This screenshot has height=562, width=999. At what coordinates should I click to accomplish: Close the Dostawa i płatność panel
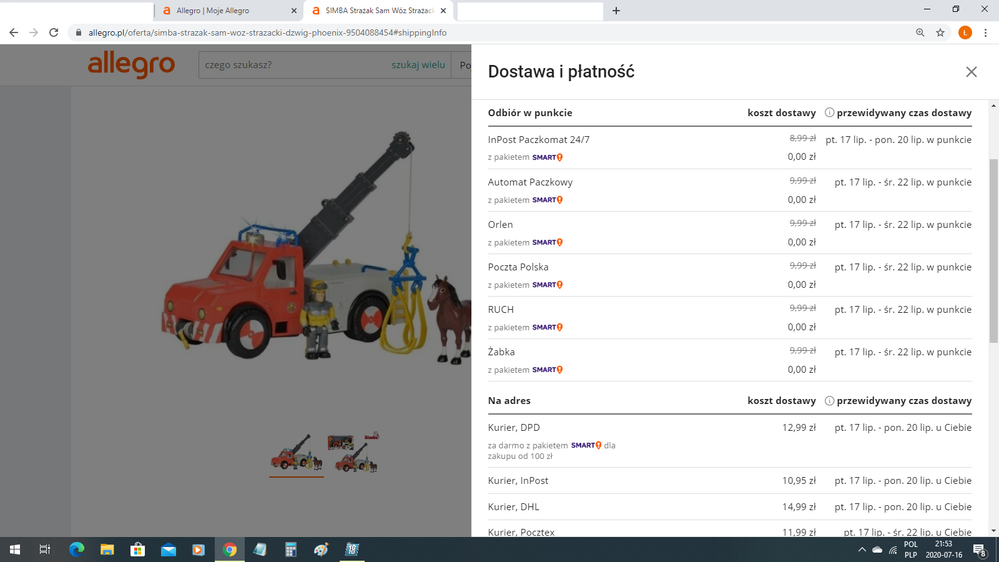pyautogui.click(x=971, y=72)
